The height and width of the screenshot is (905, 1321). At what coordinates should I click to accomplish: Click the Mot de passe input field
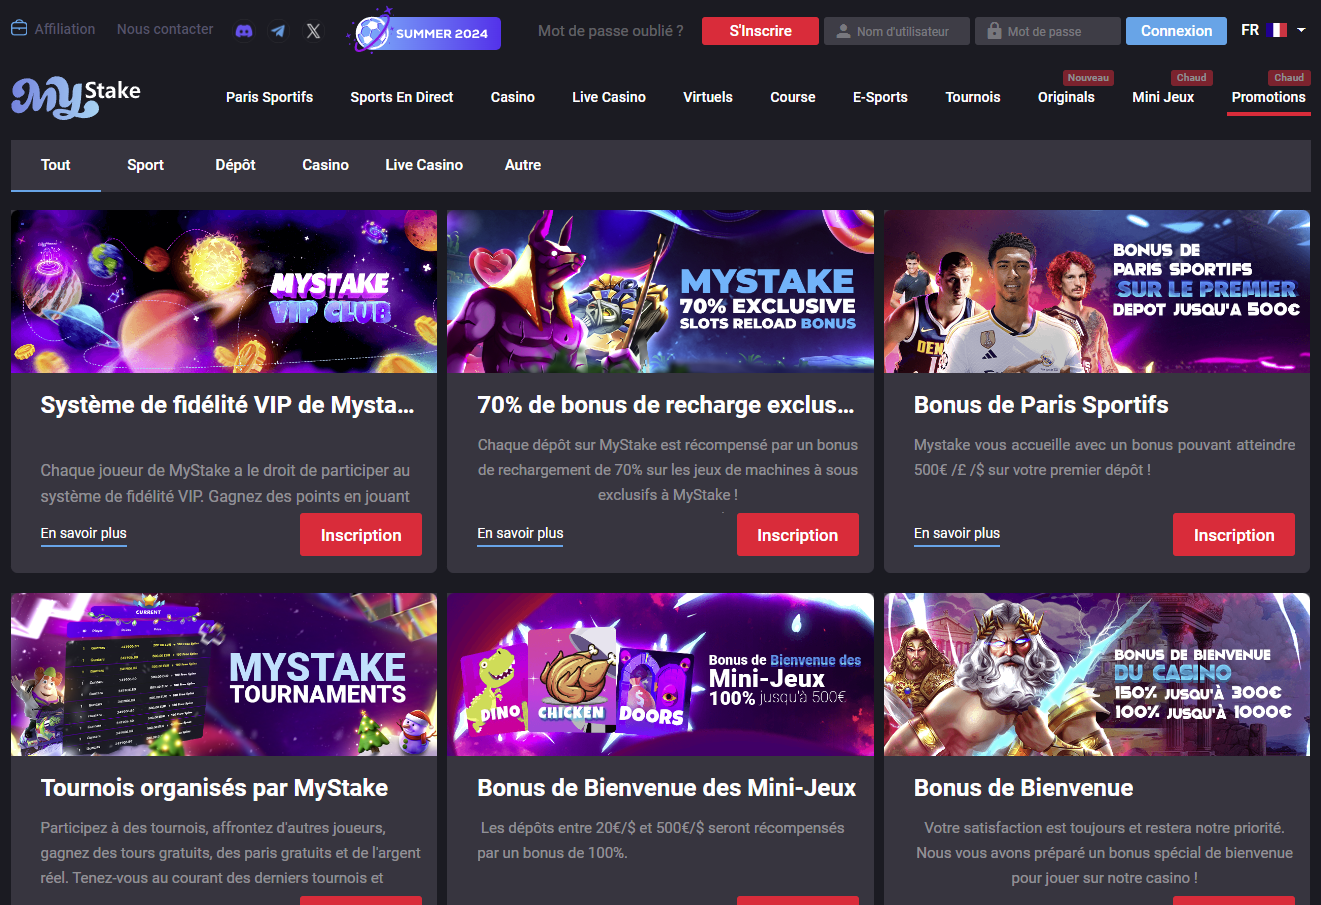(x=1048, y=31)
